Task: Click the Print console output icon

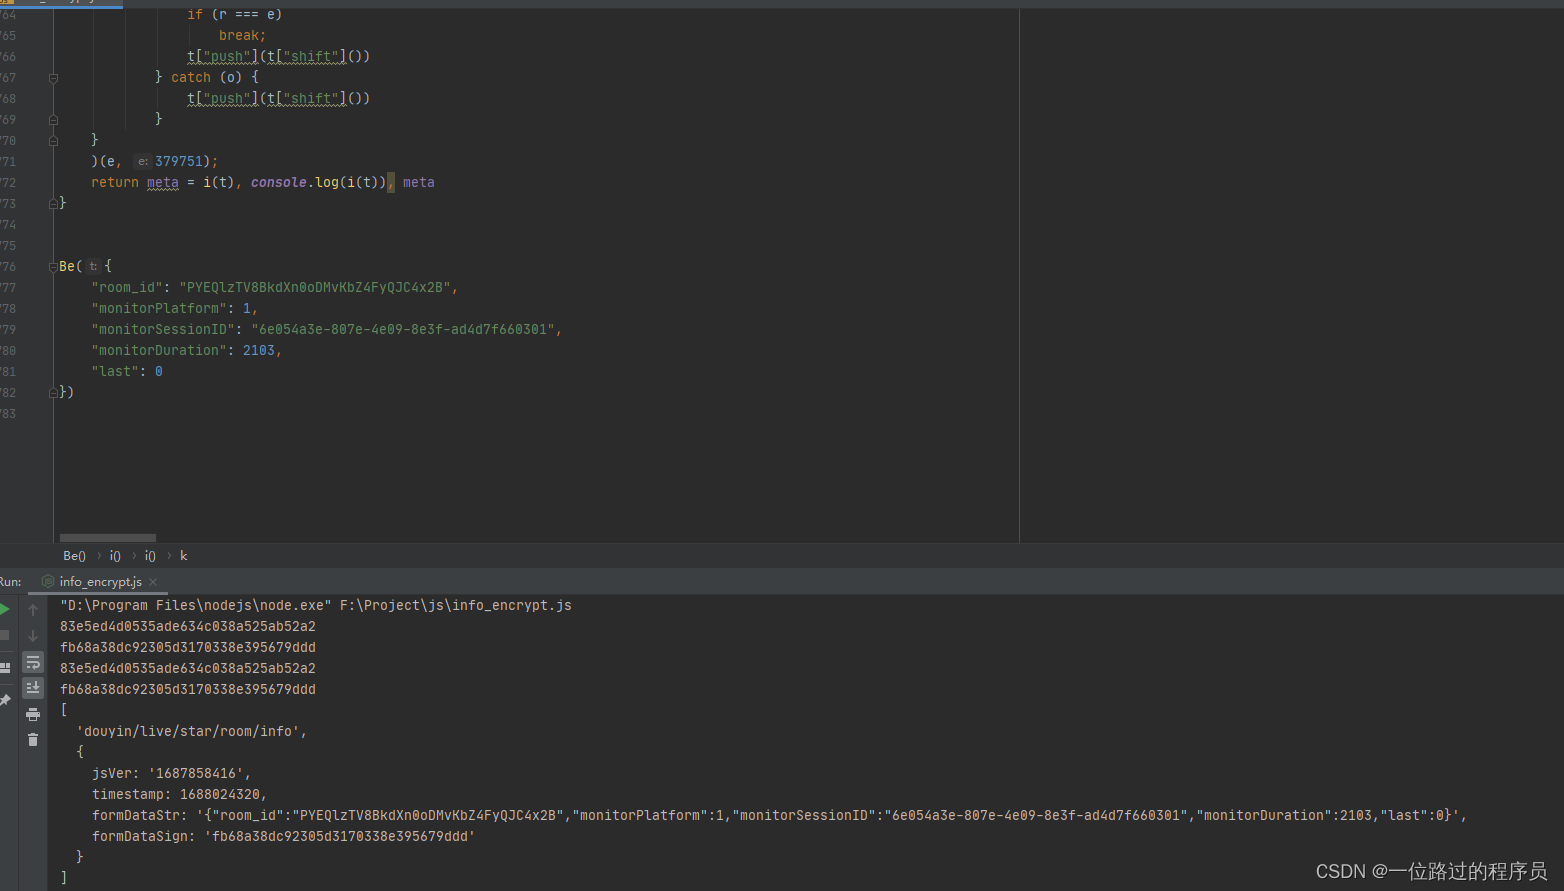Action: (33, 714)
